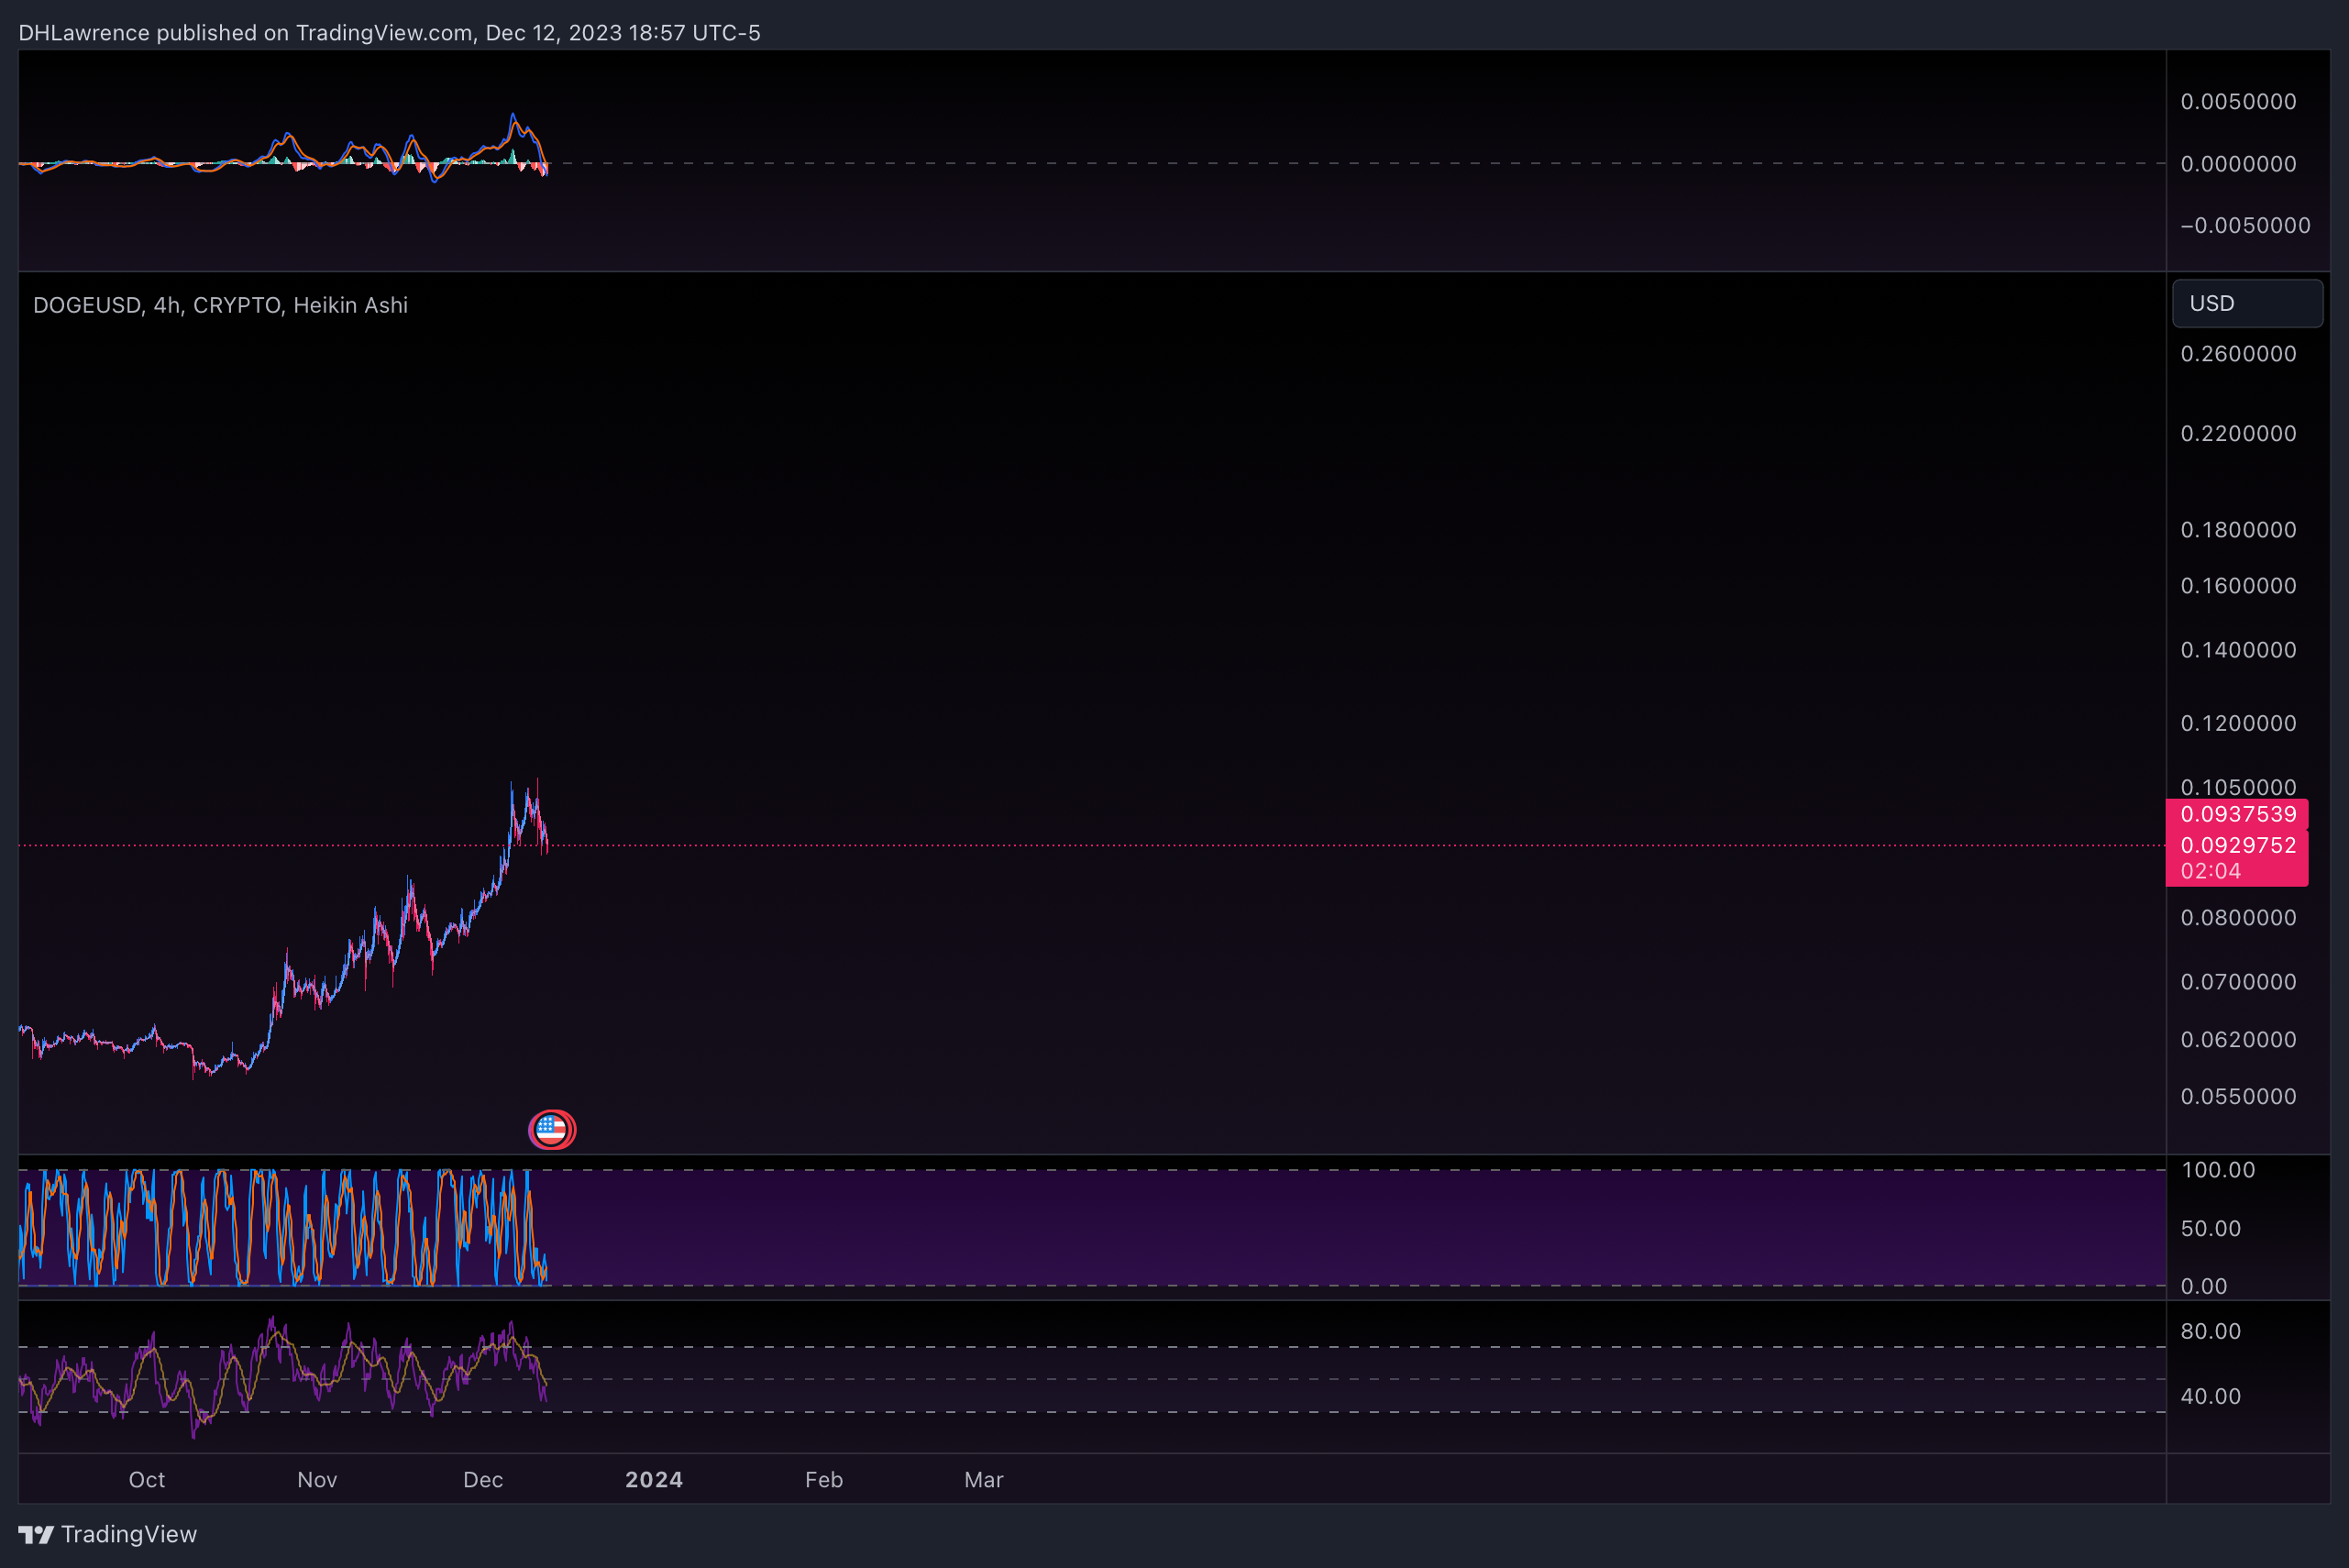
Task: Click the 0.0700000 price axis label
Action: 2238,982
